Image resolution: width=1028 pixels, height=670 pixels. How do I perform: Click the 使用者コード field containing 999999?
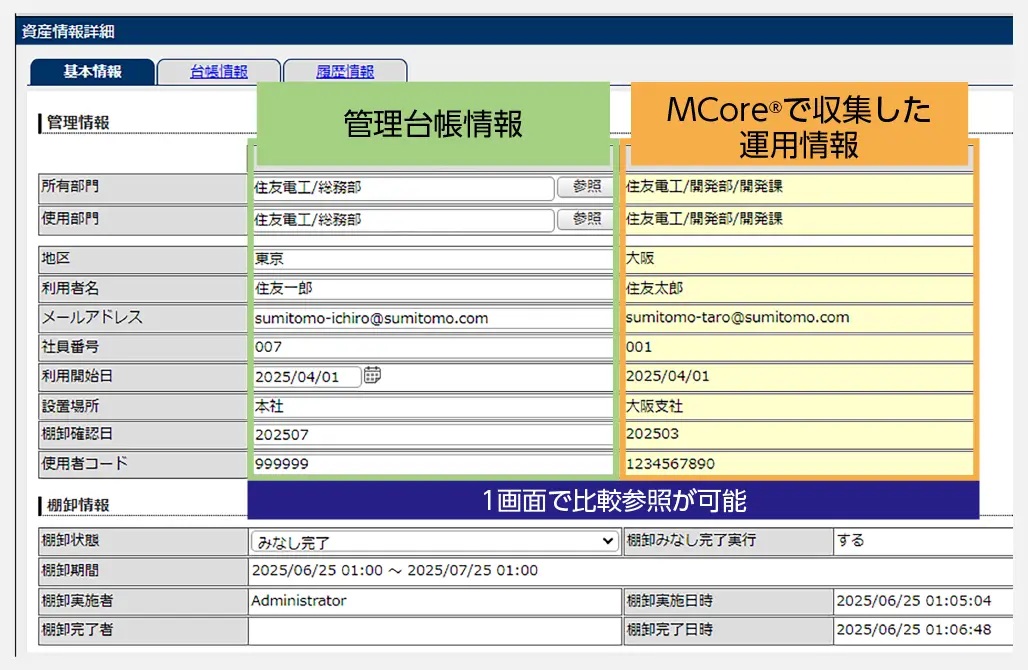(x=433, y=463)
